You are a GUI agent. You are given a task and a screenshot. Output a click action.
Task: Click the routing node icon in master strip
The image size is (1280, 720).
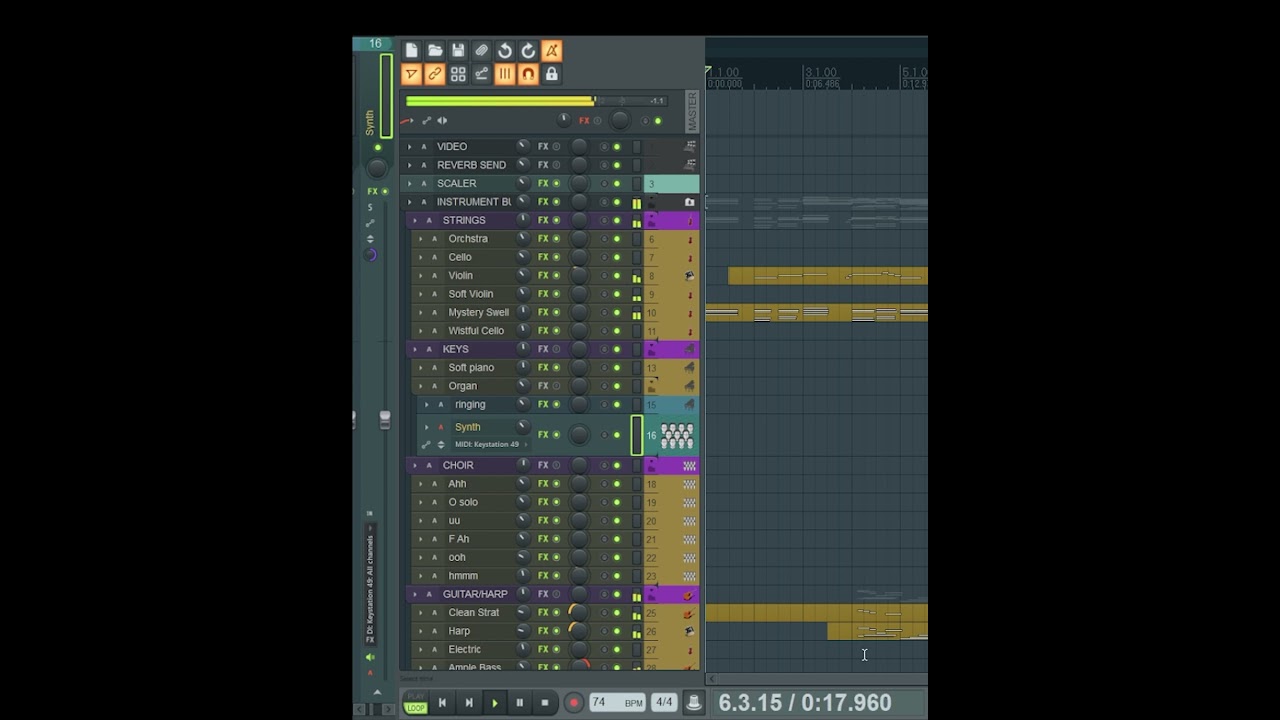click(x=426, y=121)
